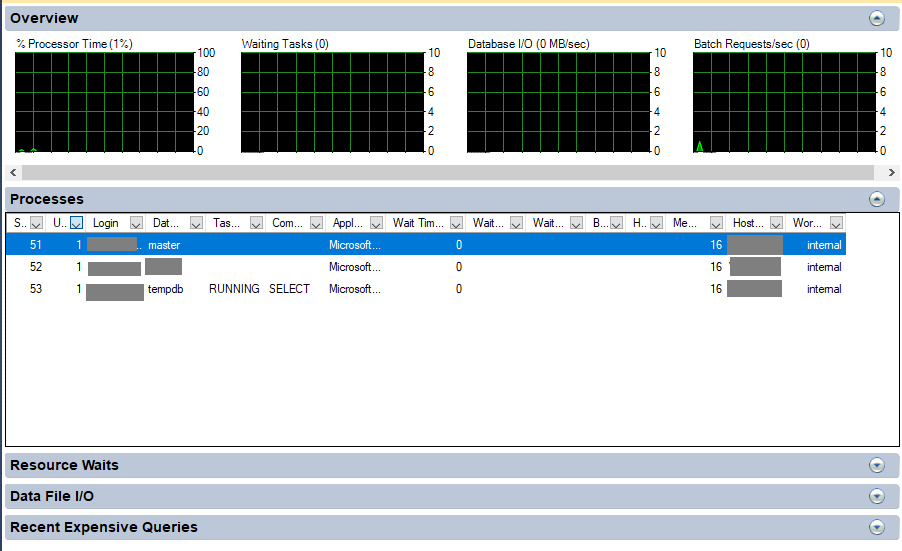Image resolution: width=902 pixels, height=551 pixels.
Task: Open User Process column filter dropdown
Action: coord(77,223)
